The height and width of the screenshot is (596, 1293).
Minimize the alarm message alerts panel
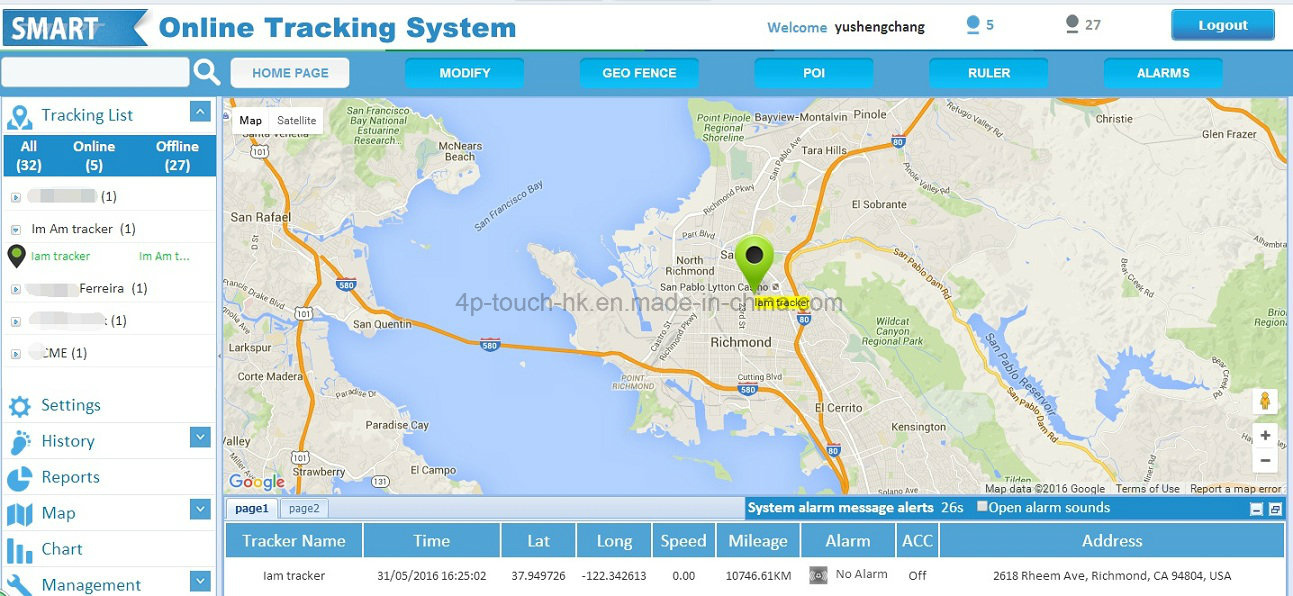pos(1256,509)
